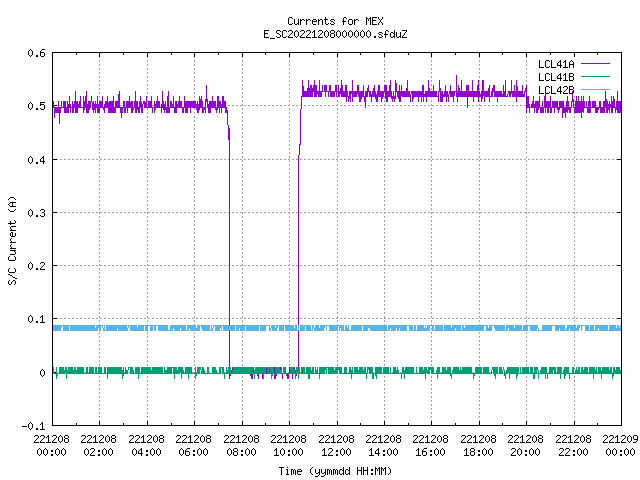Click the filename 'E_SC20221208000000.sfduZ' subtitle

(x=335, y=34)
